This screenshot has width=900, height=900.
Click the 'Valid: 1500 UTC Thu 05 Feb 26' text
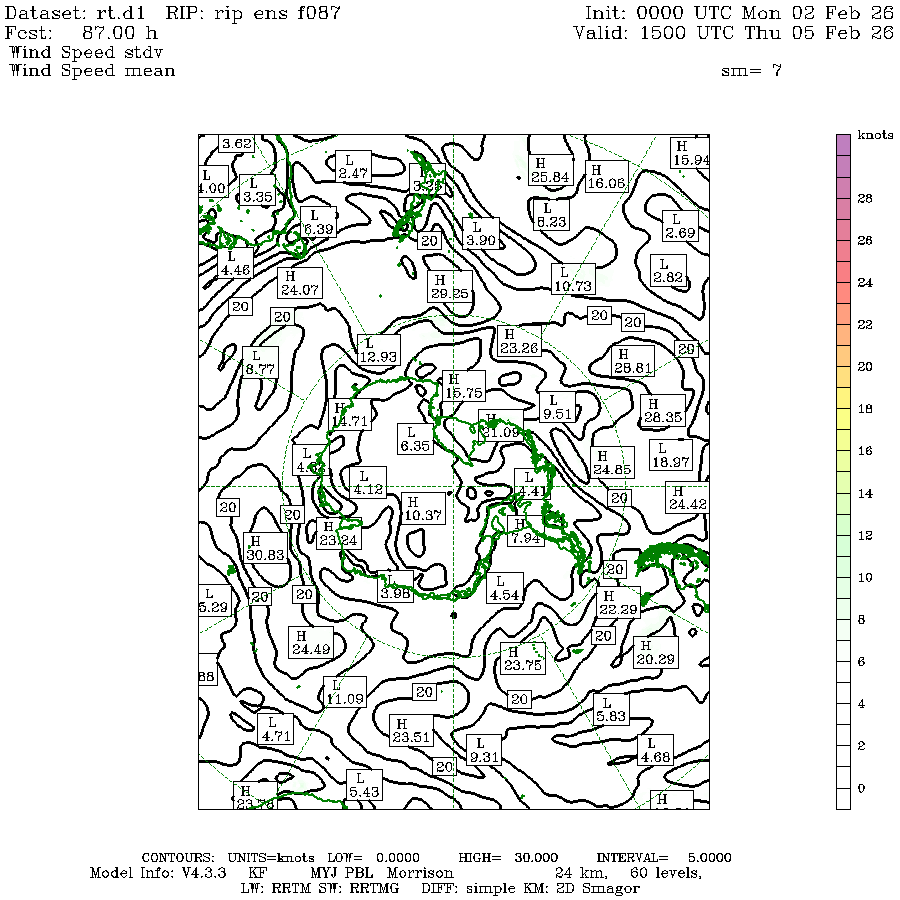(x=734, y=33)
